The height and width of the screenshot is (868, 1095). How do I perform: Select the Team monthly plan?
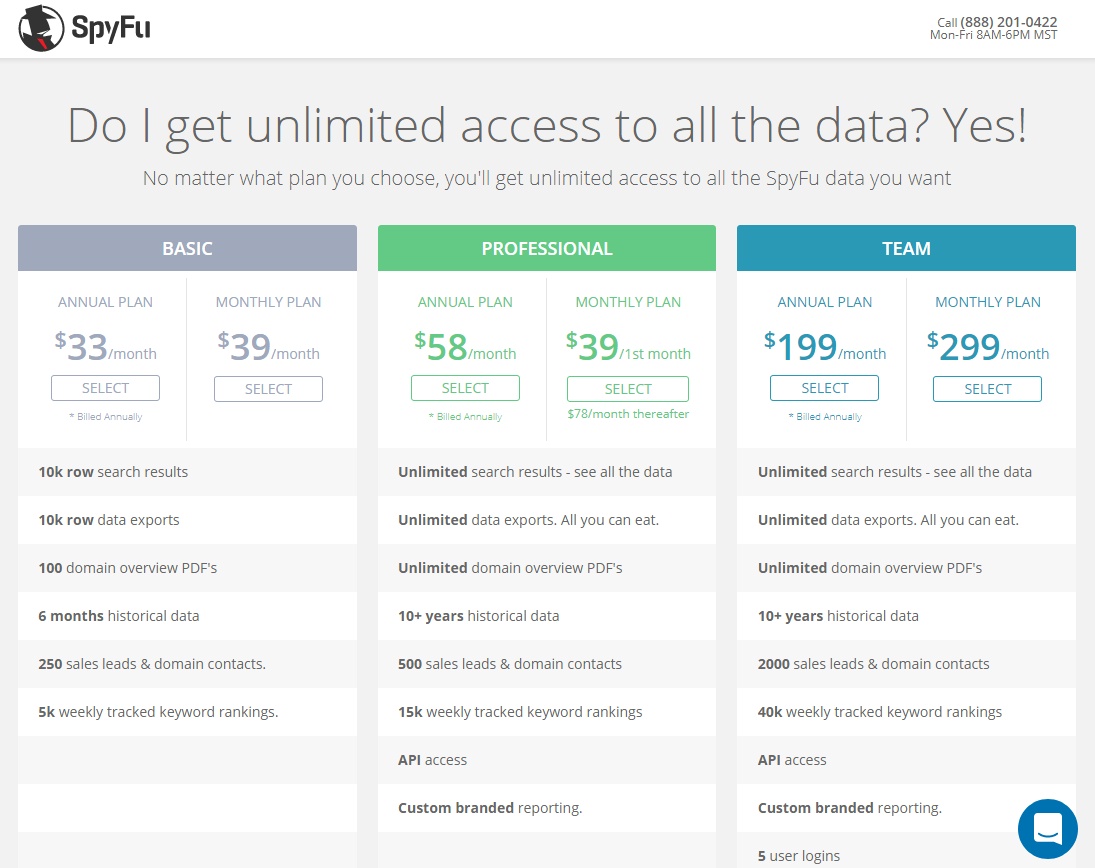987,389
